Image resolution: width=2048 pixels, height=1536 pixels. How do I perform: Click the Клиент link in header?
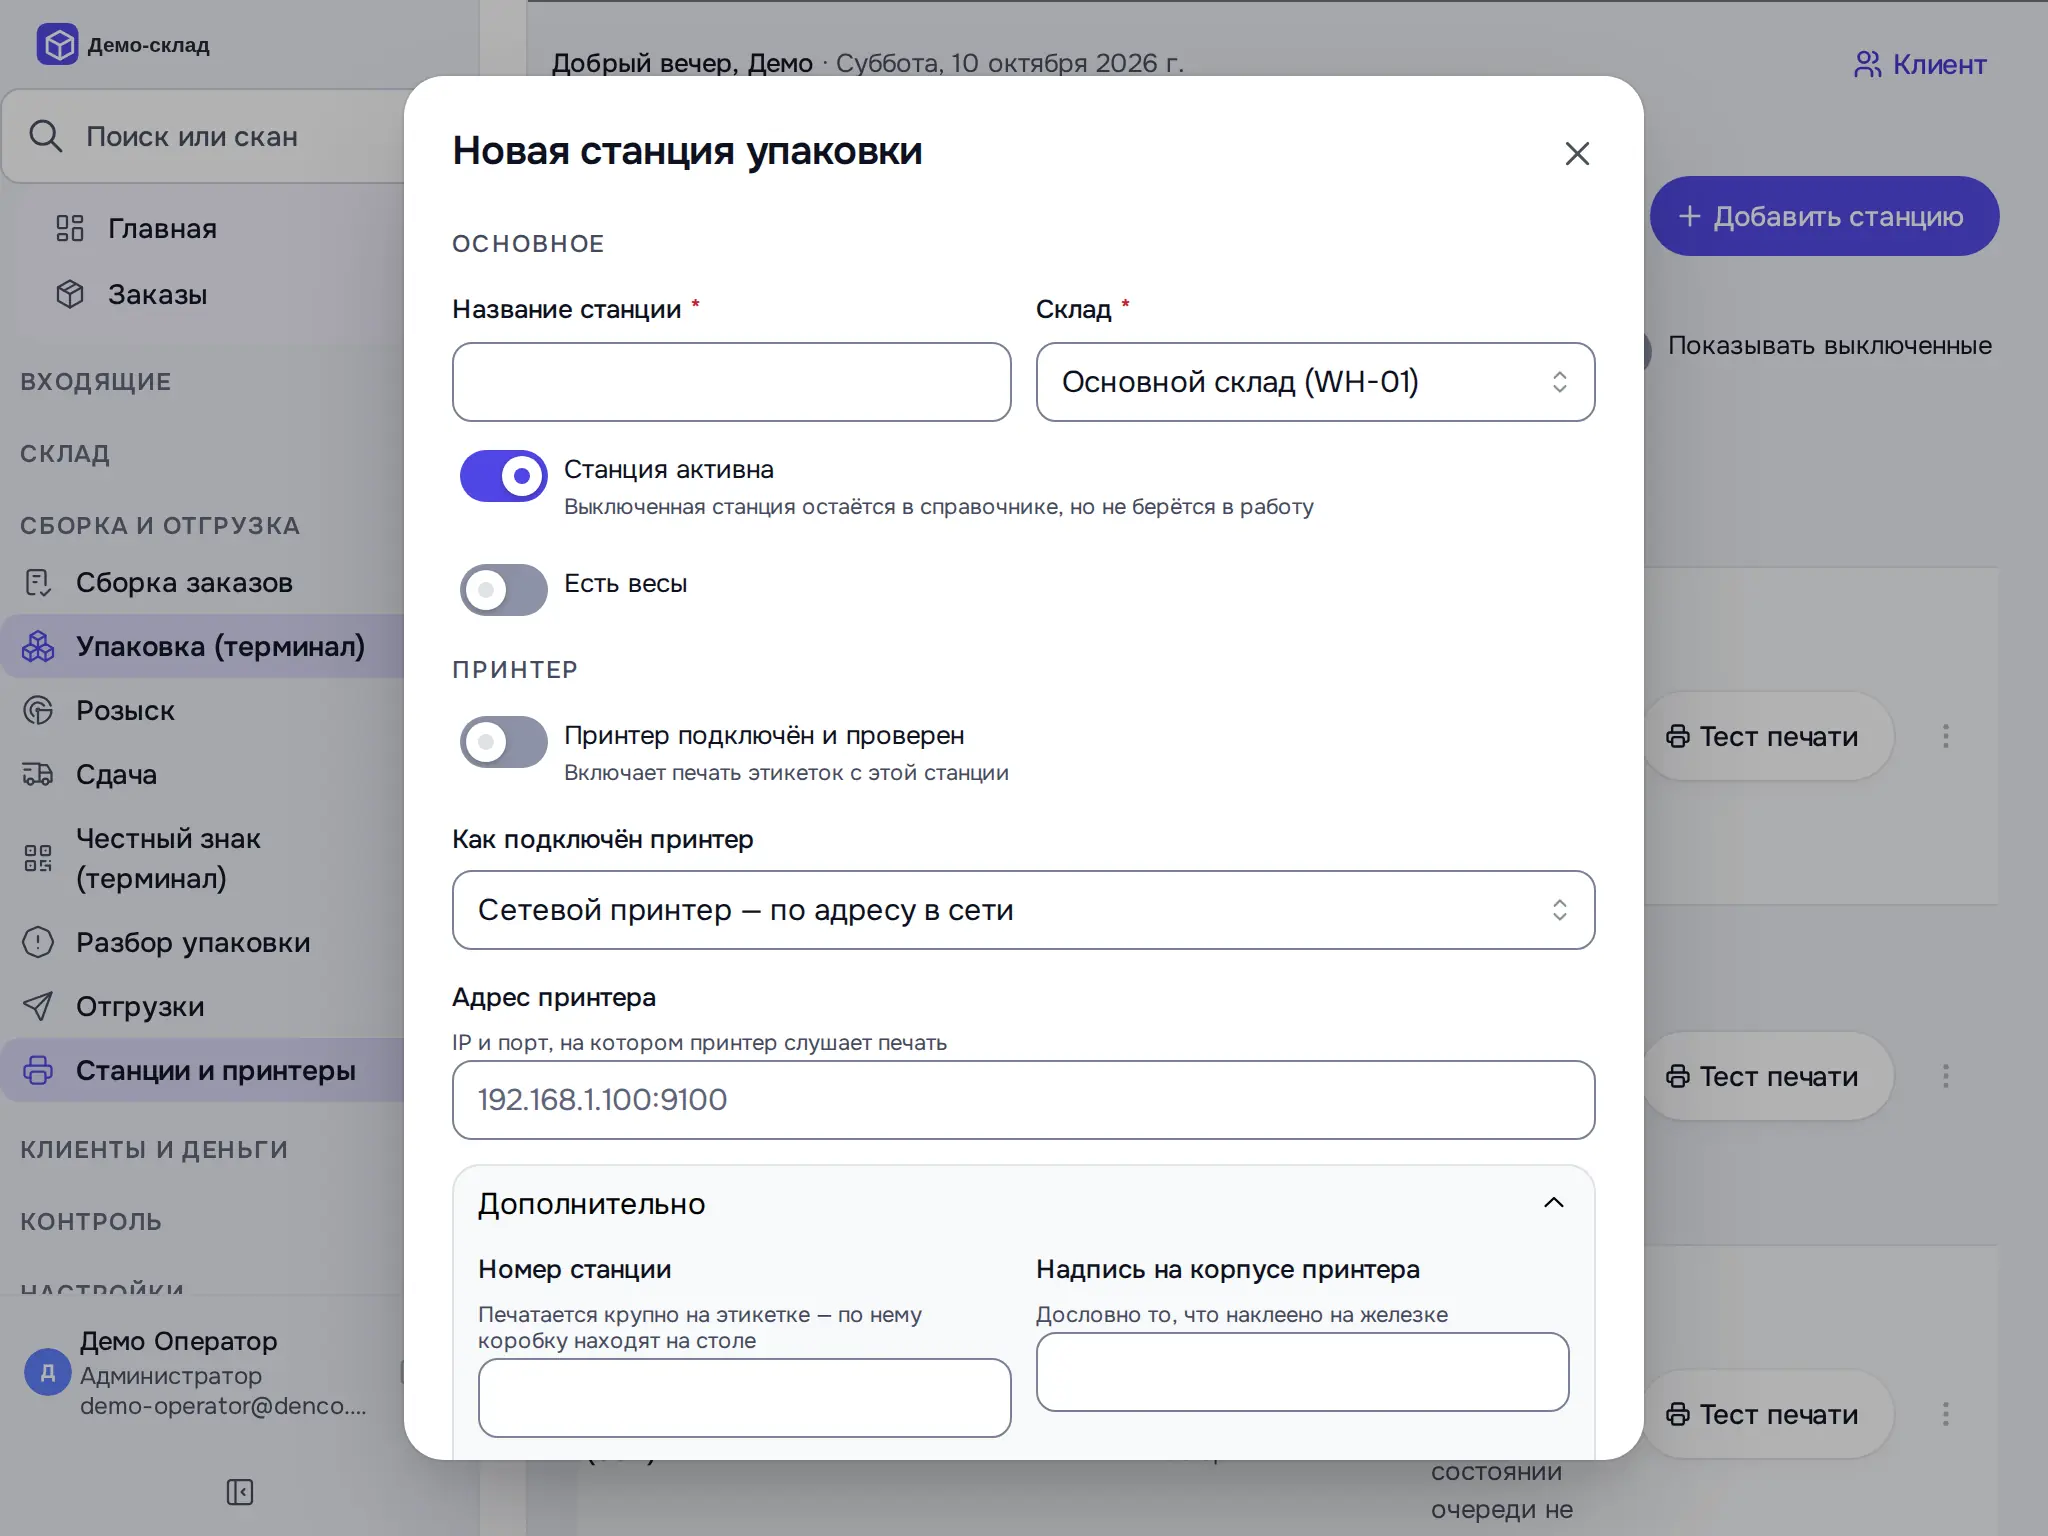point(1920,65)
